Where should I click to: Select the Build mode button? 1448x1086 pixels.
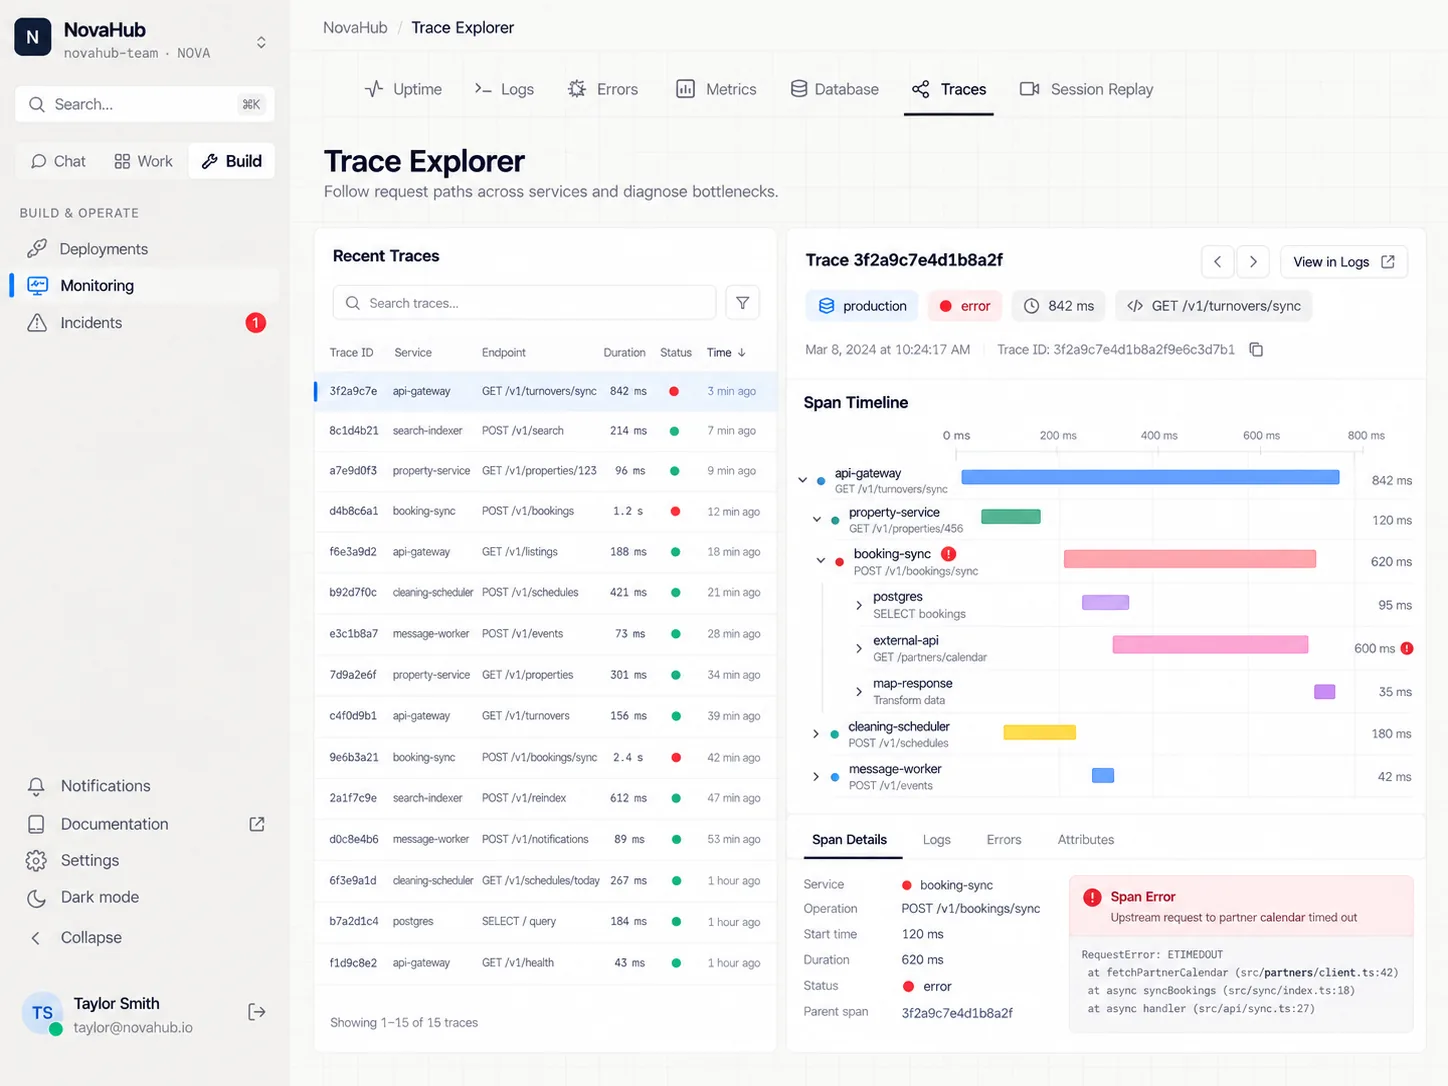[x=232, y=161]
